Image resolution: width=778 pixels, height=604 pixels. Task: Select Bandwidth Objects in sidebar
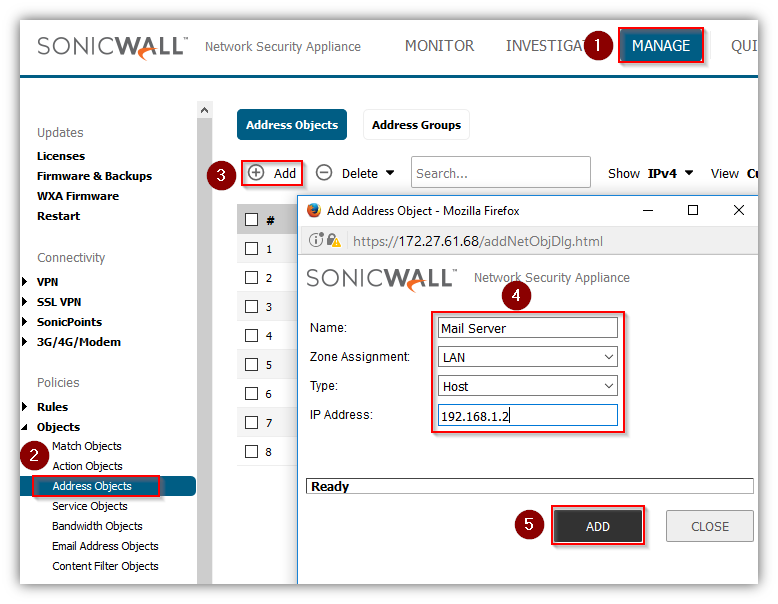point(97,526)
